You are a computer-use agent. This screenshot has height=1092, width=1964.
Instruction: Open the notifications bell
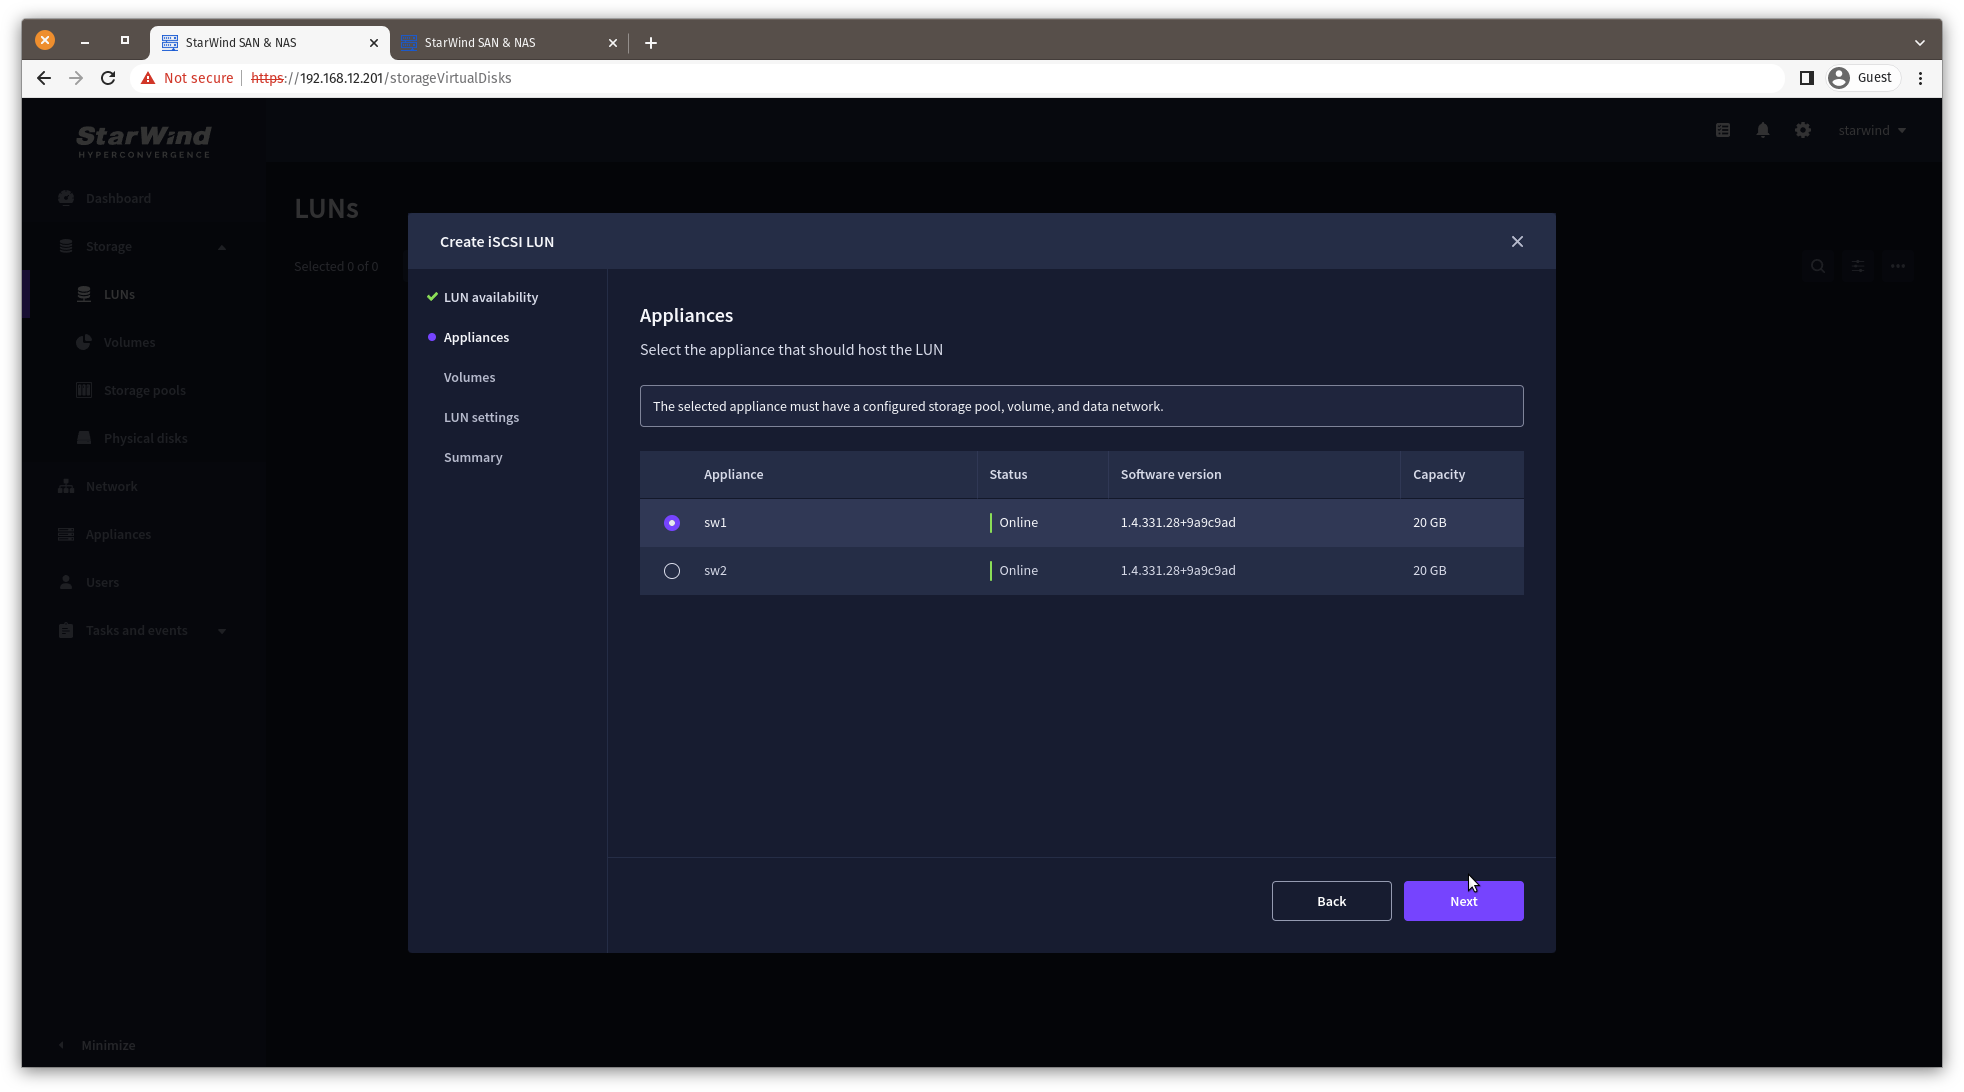[x=1762, y=131]
